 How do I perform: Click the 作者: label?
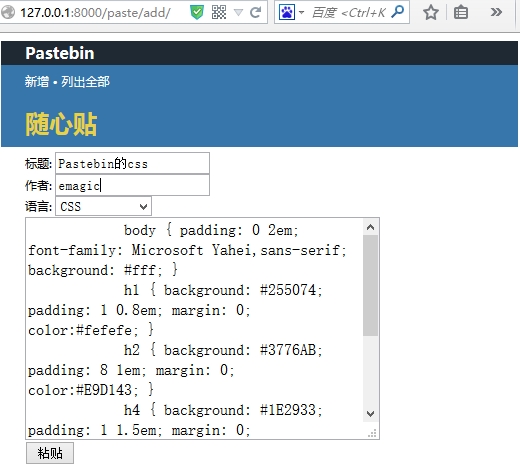(38, 186)
